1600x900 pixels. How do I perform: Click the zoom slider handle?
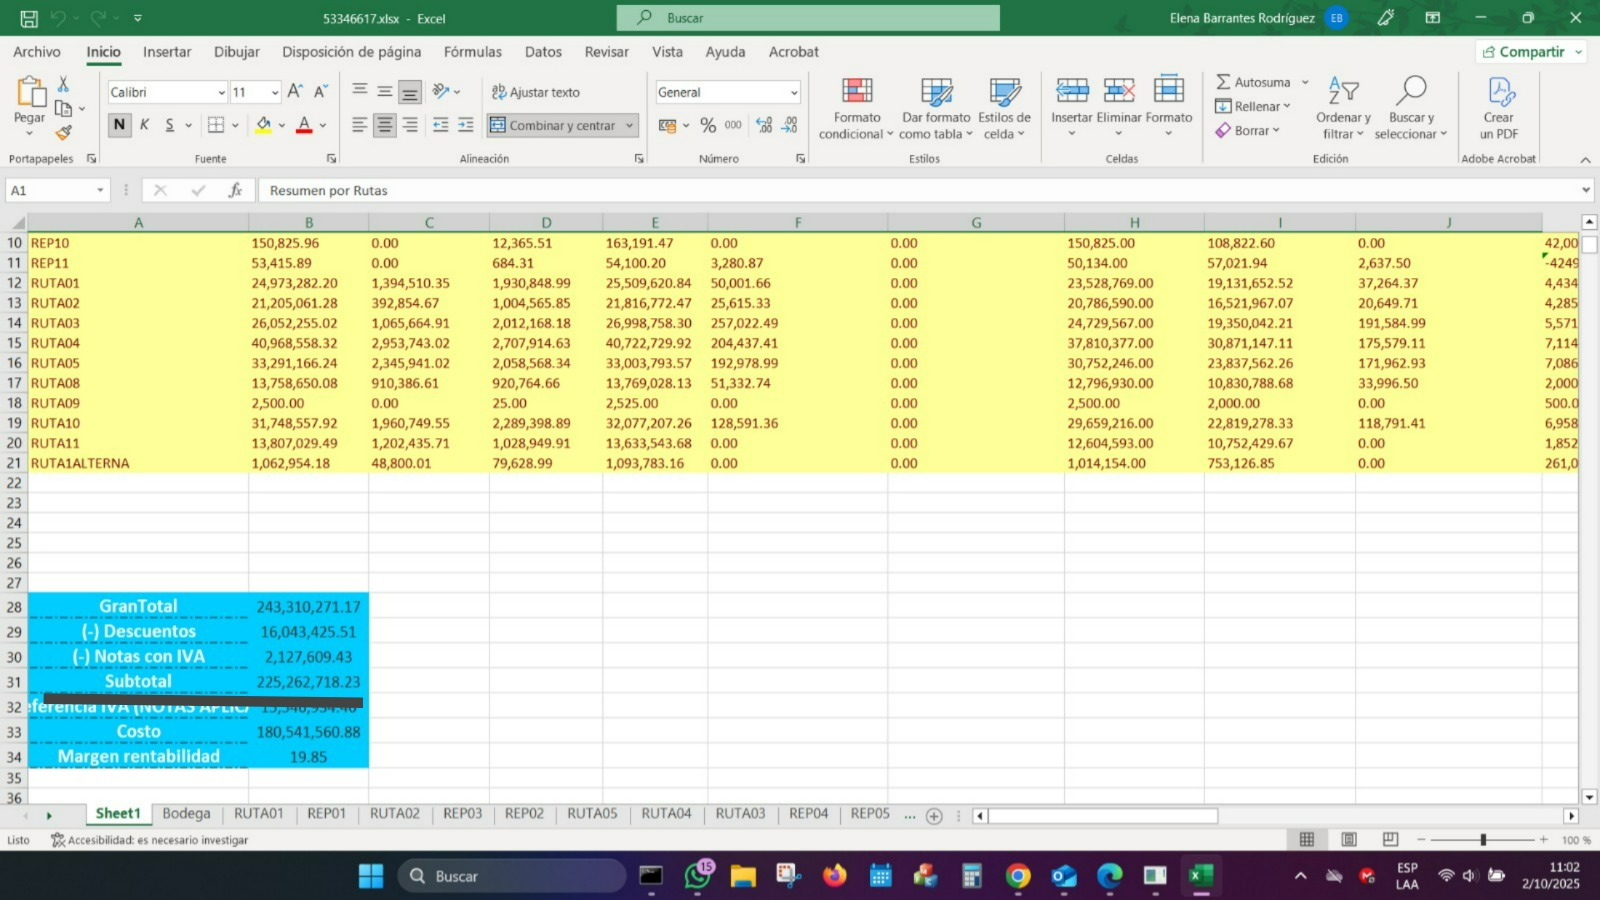click(1483, 840)
